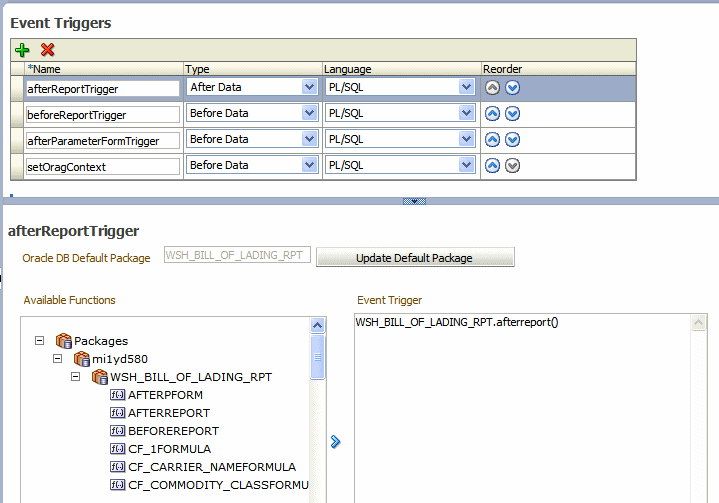Edit the afterParameterFormTrigger name field
This screenshot has height=503, width=719.
(102, 141)
